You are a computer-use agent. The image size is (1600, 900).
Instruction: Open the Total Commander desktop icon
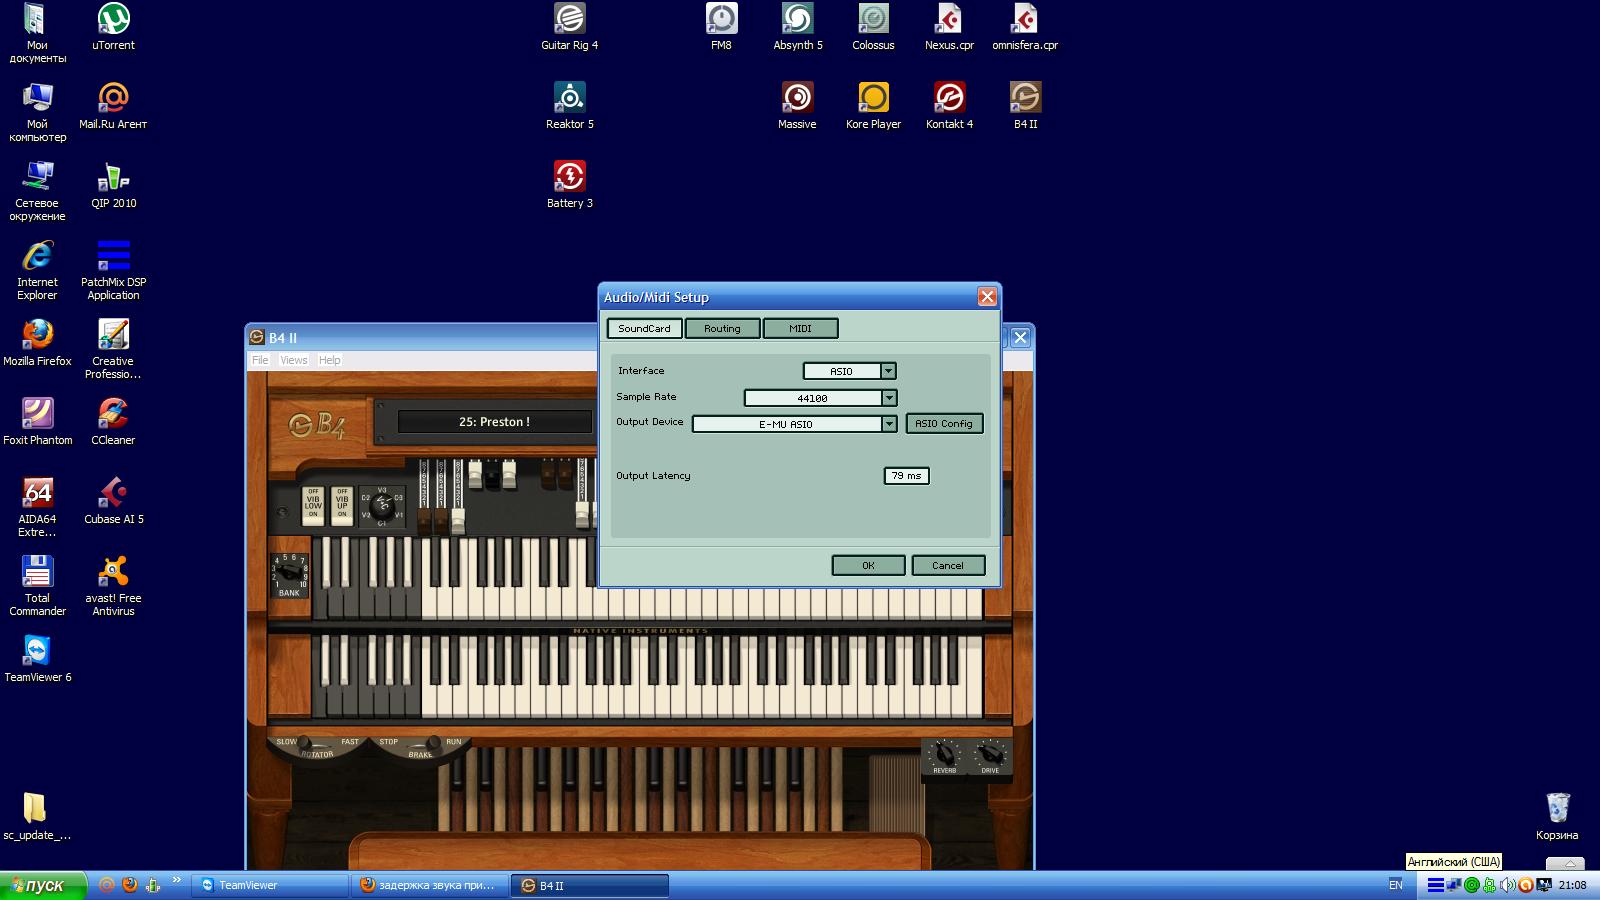tap(37, 586)
